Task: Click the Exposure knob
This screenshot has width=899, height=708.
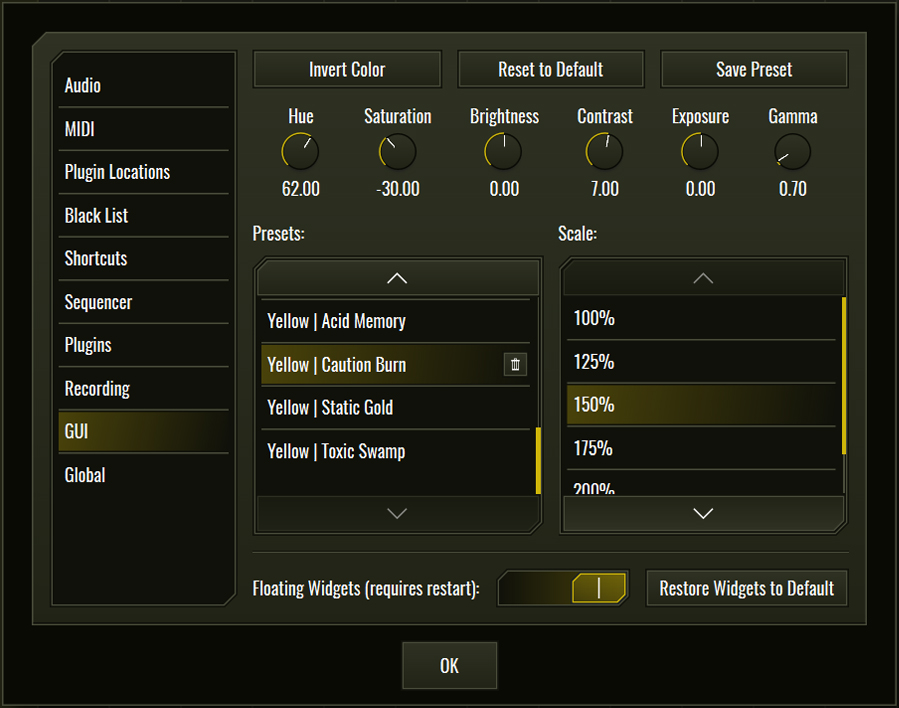Action: coord(699,151)
